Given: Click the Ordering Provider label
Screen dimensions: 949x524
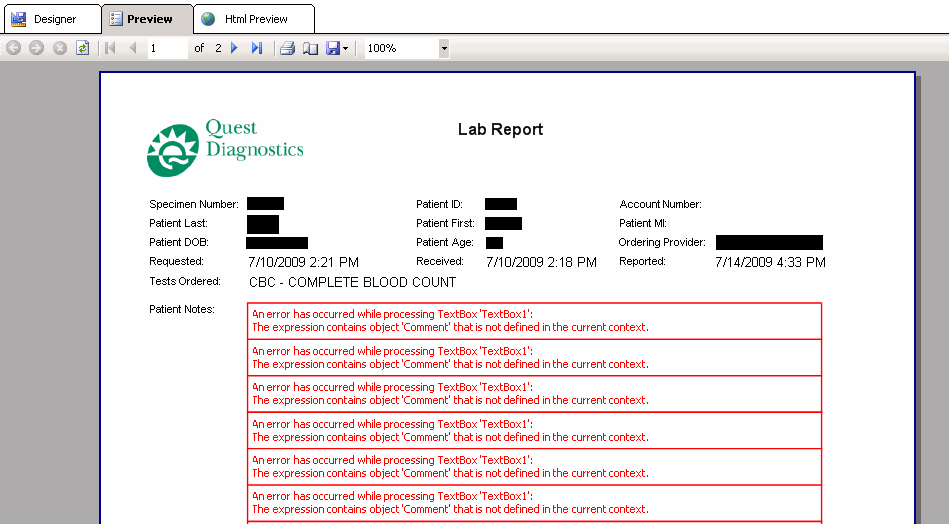Looking at the screenshot, I should click(662, 243).
